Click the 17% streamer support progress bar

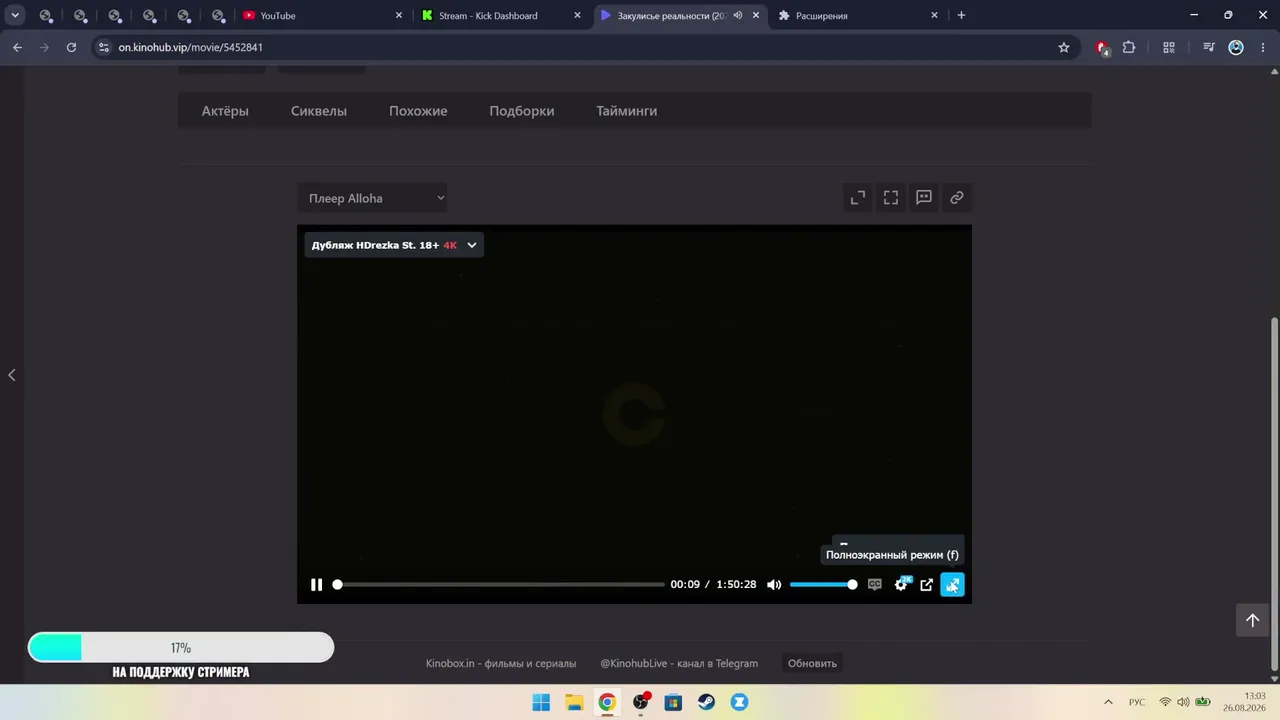(x=181, y=648)
